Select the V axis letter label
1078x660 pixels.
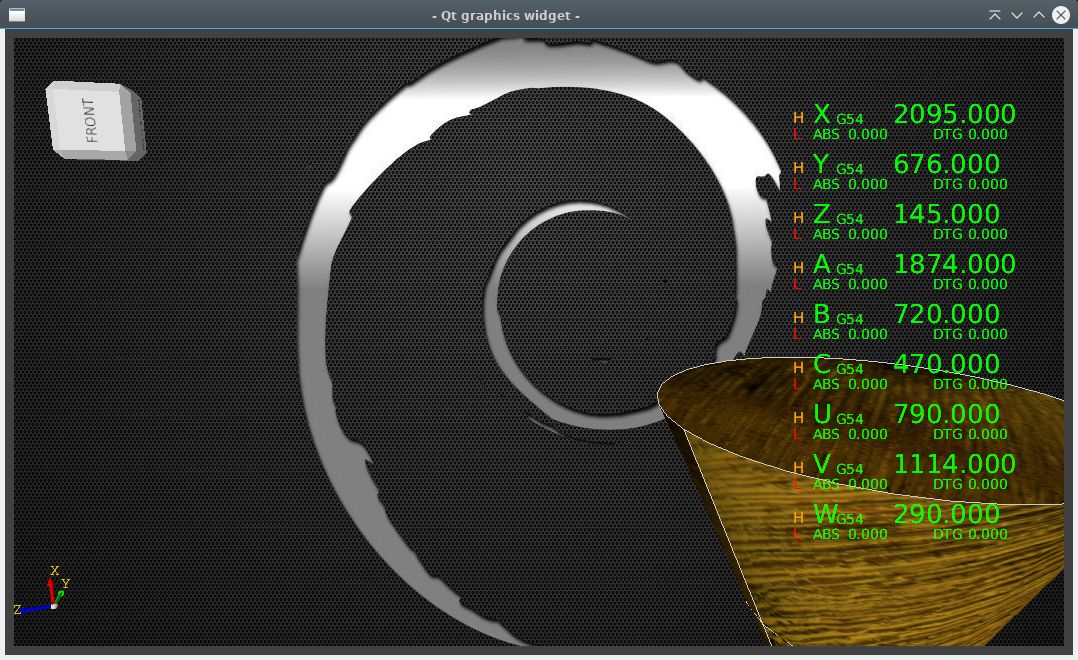822,464
